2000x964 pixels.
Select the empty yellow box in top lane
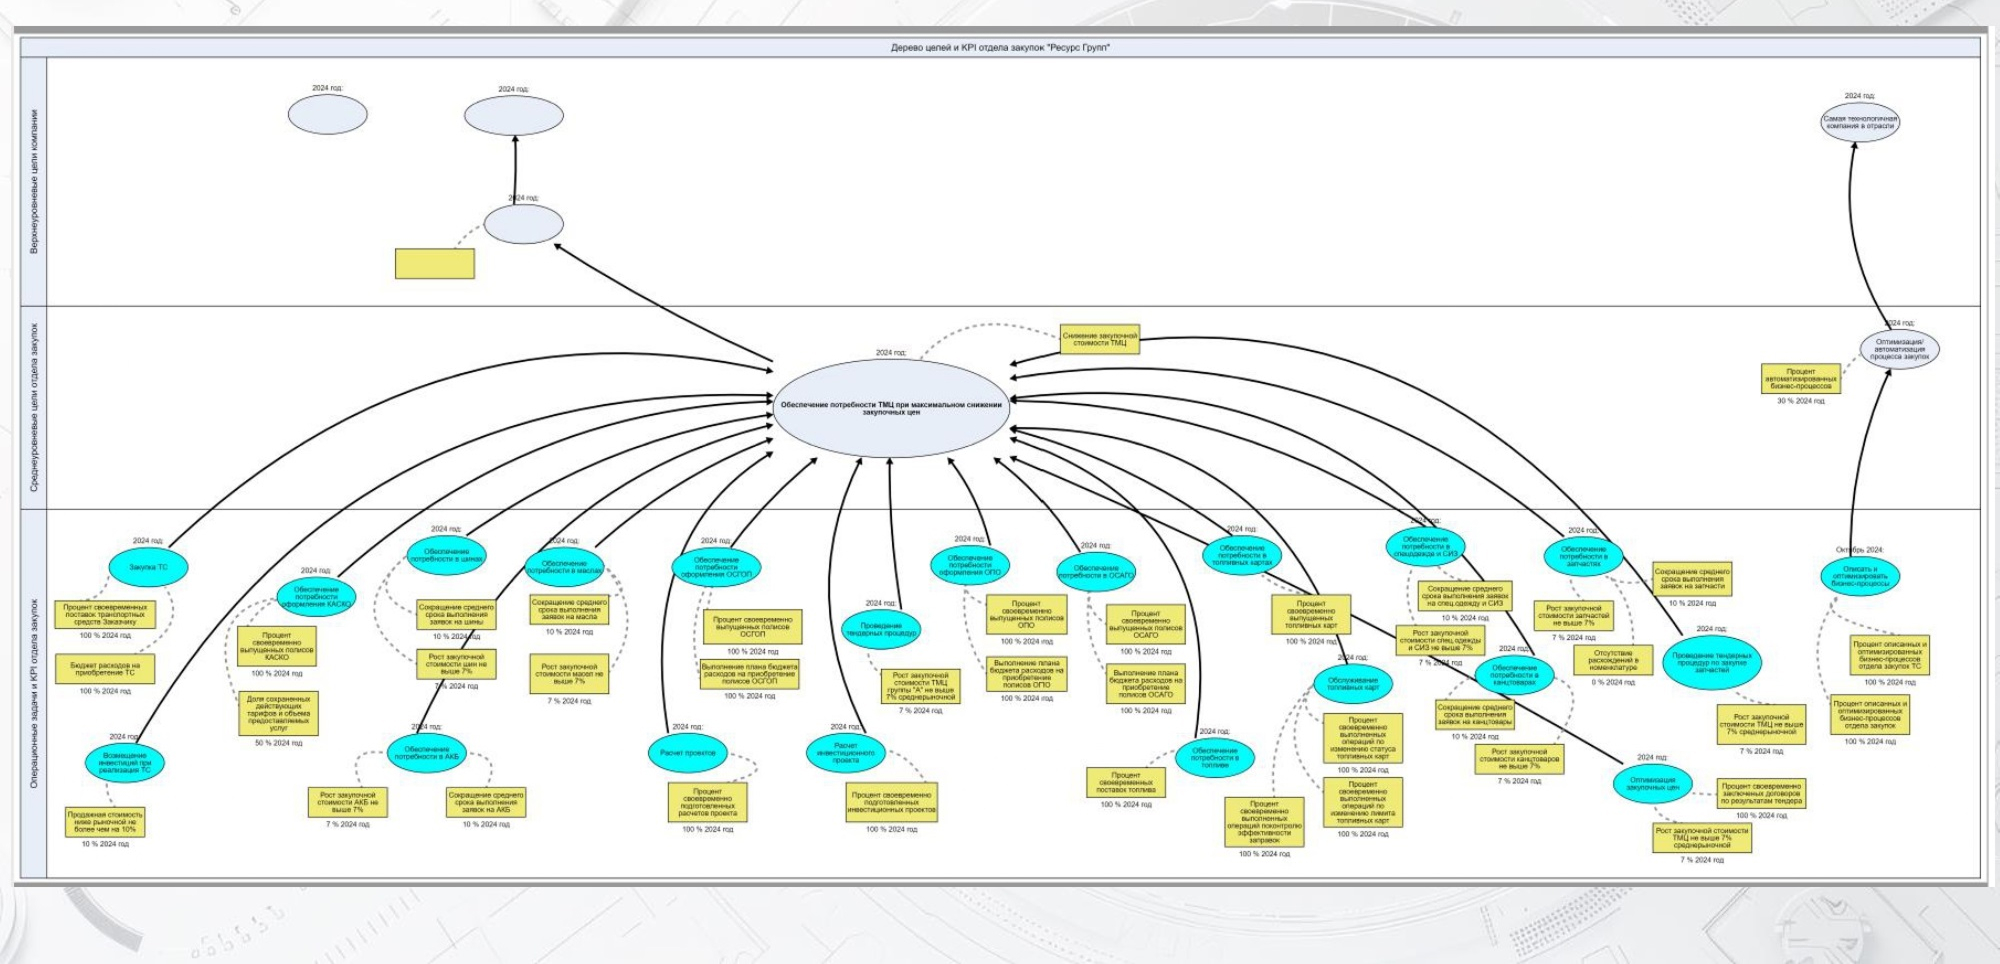pyautogui.click(x=434, y=264)
